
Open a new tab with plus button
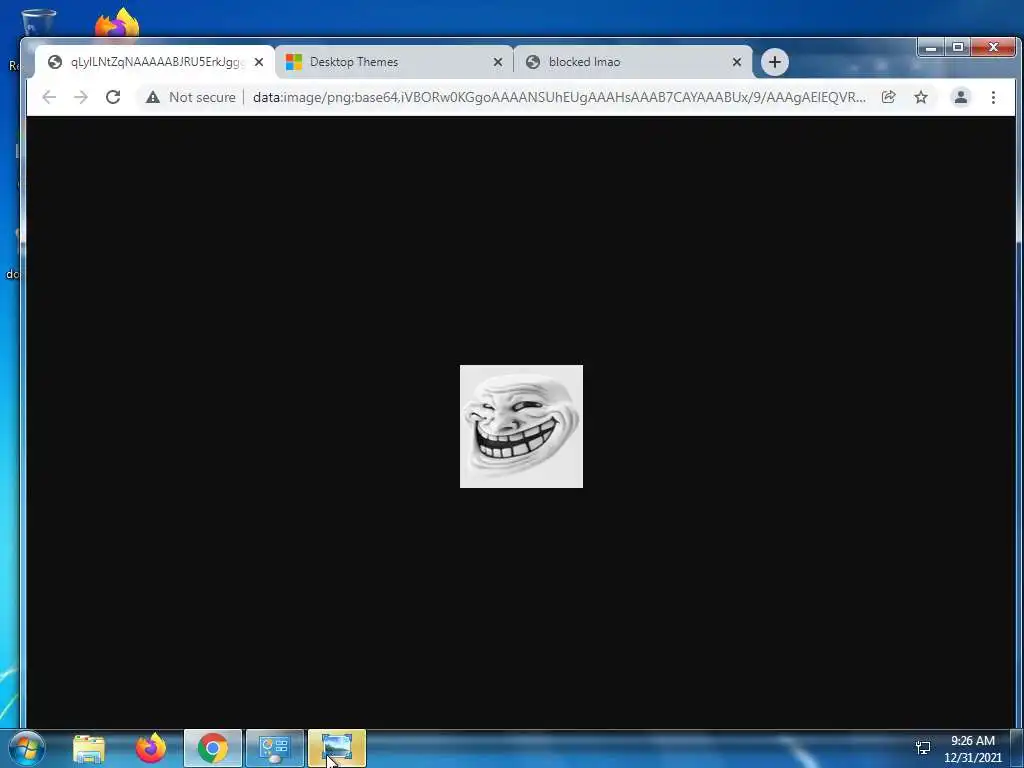[x=775, y=62]
